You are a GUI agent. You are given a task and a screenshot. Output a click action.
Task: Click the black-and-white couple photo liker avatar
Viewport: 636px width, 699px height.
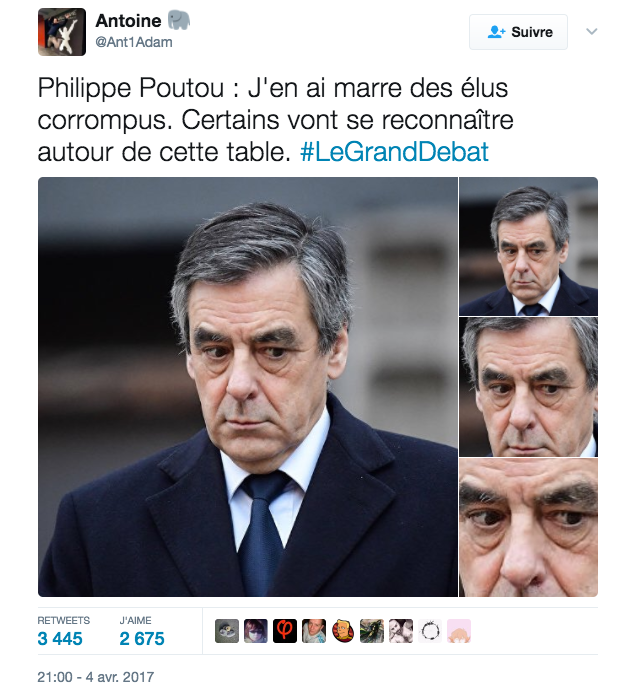pyautogui.click(x=401, y=631)
